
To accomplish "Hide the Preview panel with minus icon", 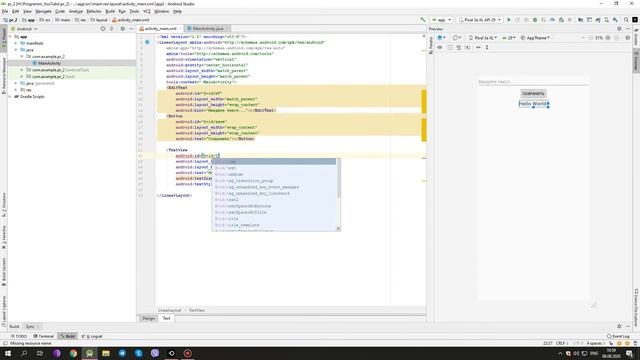I will pos(628,29).
